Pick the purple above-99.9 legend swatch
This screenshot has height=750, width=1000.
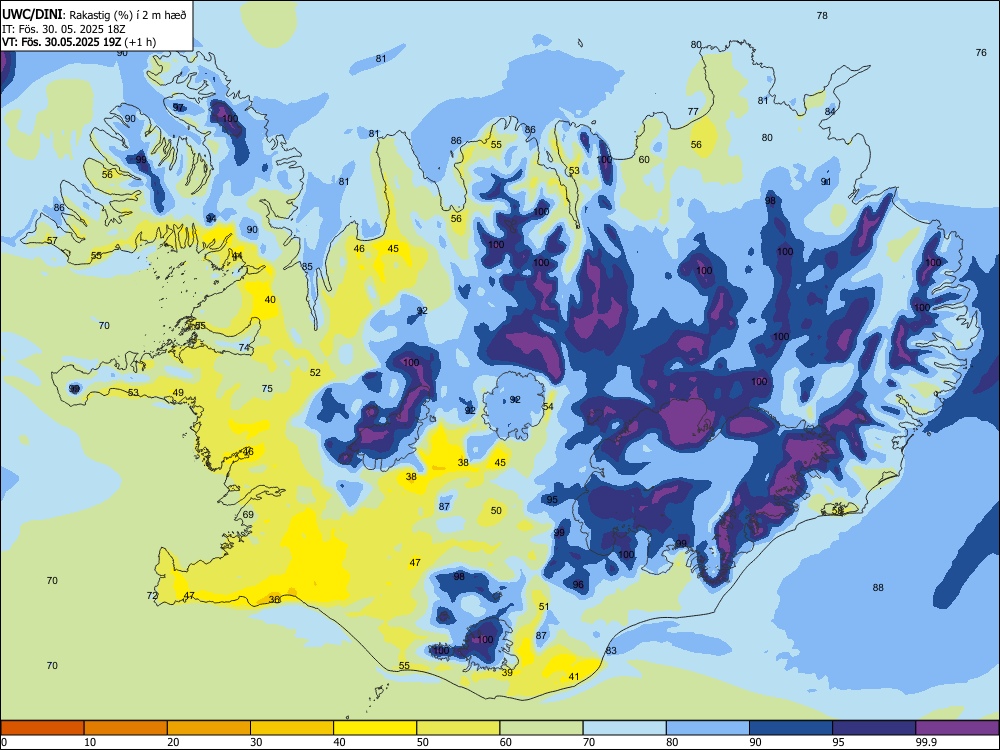(957, 728)
